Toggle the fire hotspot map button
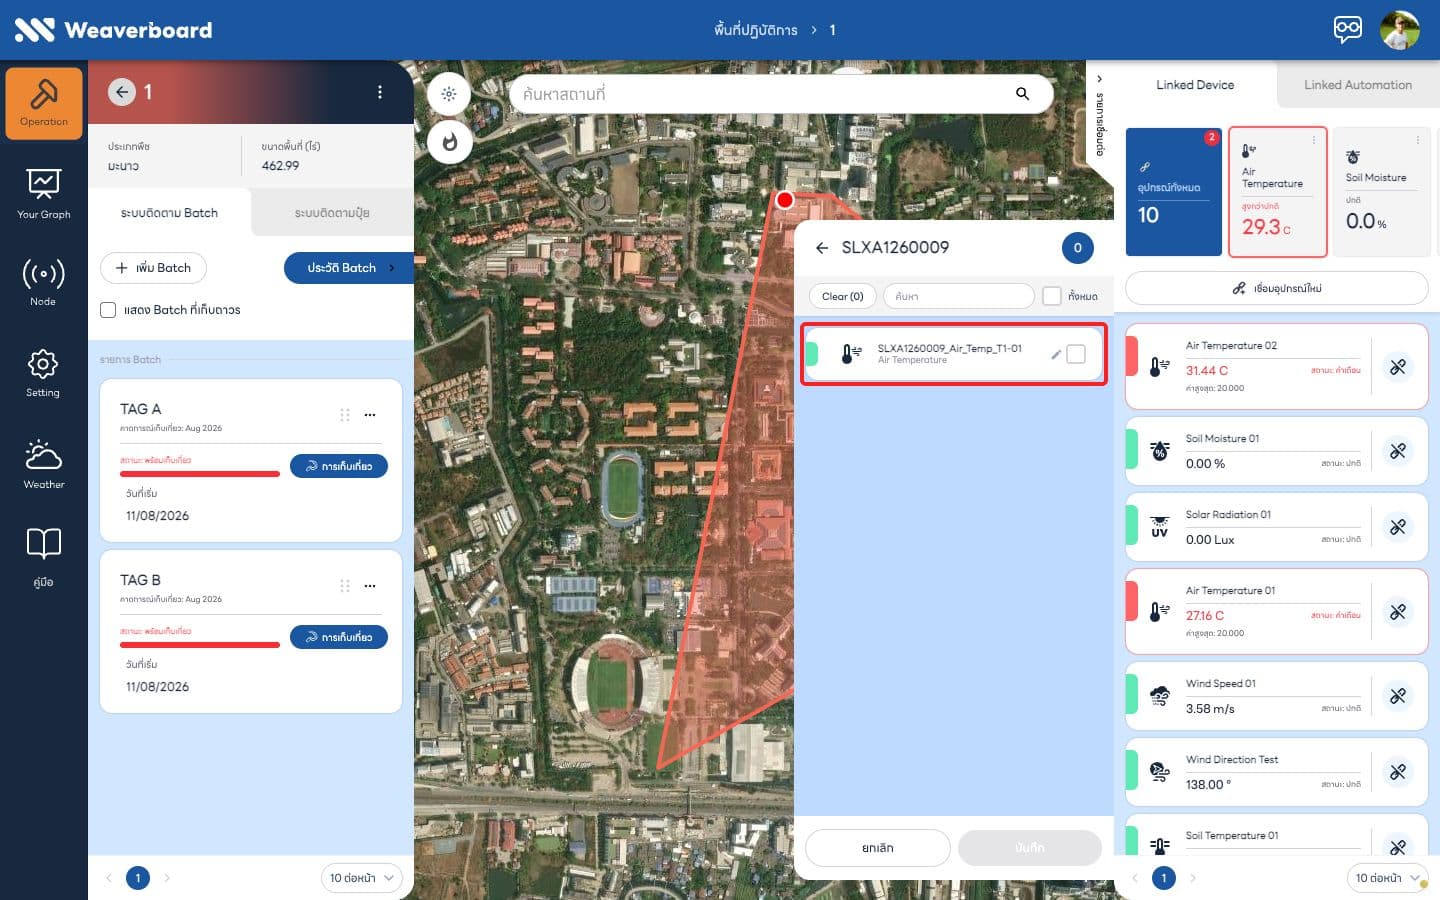Screen dimensions: 1440x900 [x=449, y=142]
